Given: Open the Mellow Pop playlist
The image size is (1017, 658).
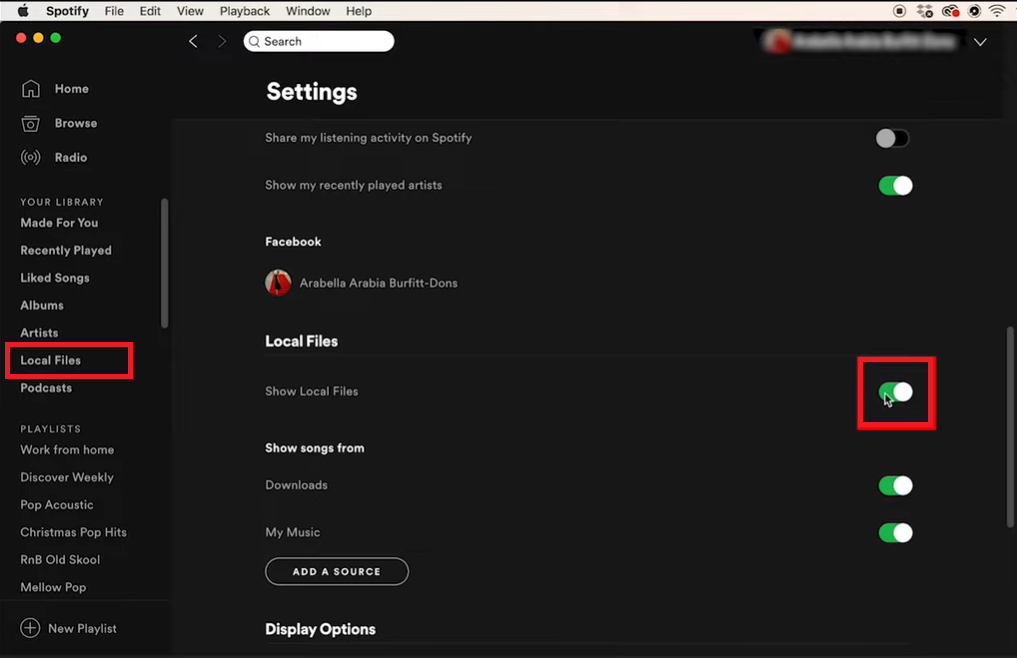Looking at the screenshot, I should 53,587.
